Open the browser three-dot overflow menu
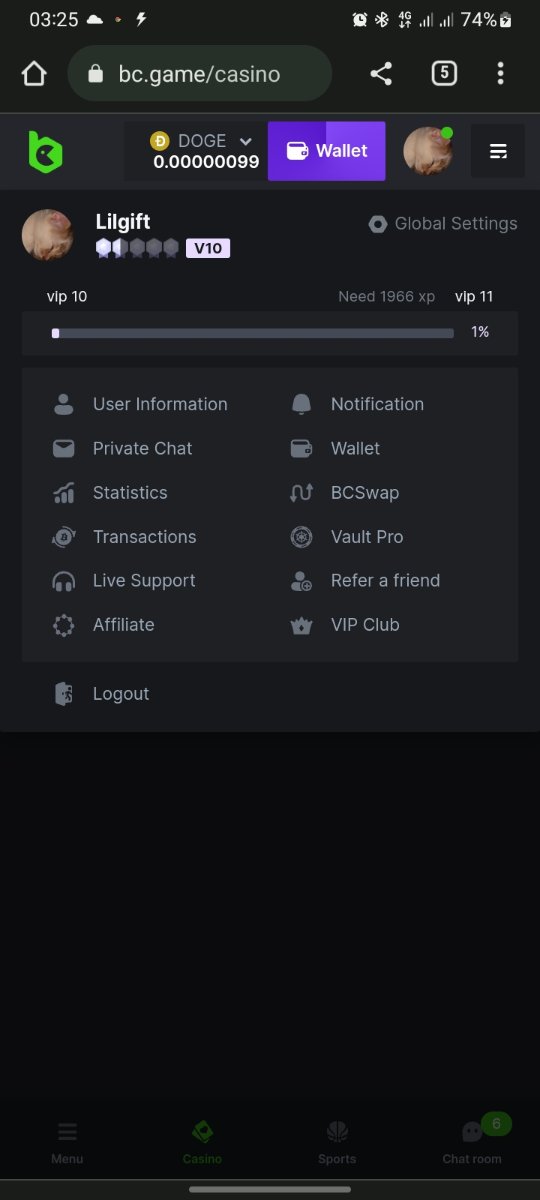 500,73
